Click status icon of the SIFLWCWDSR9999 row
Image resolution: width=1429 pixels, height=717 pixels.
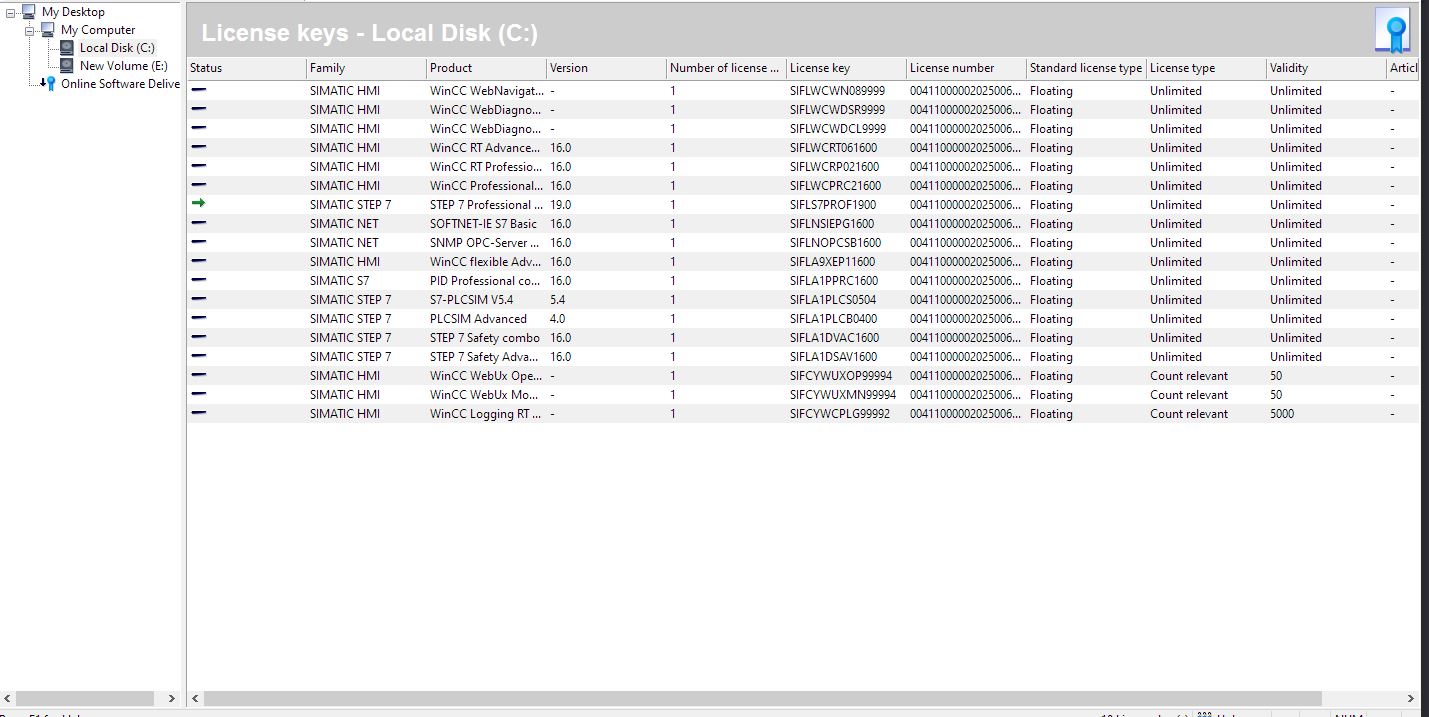click(198, 109)
